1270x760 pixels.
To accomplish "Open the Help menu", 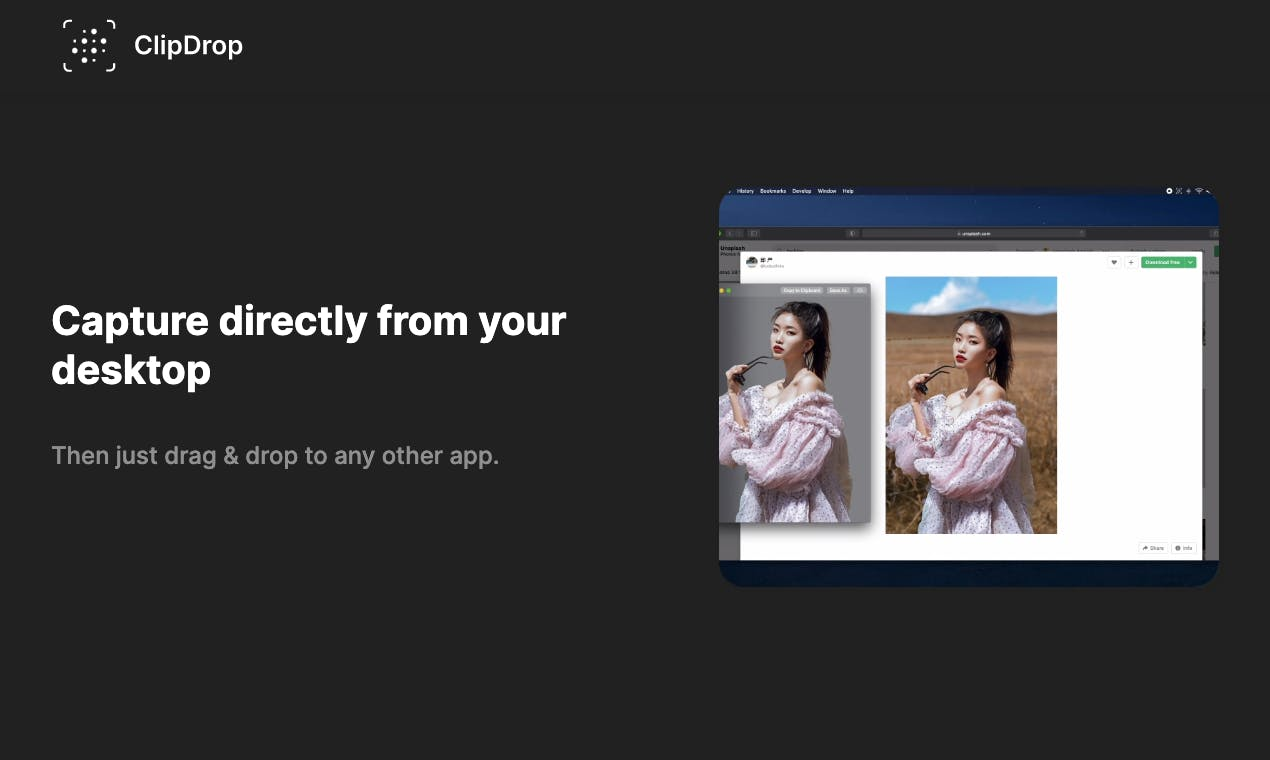I will pos(848,191).
